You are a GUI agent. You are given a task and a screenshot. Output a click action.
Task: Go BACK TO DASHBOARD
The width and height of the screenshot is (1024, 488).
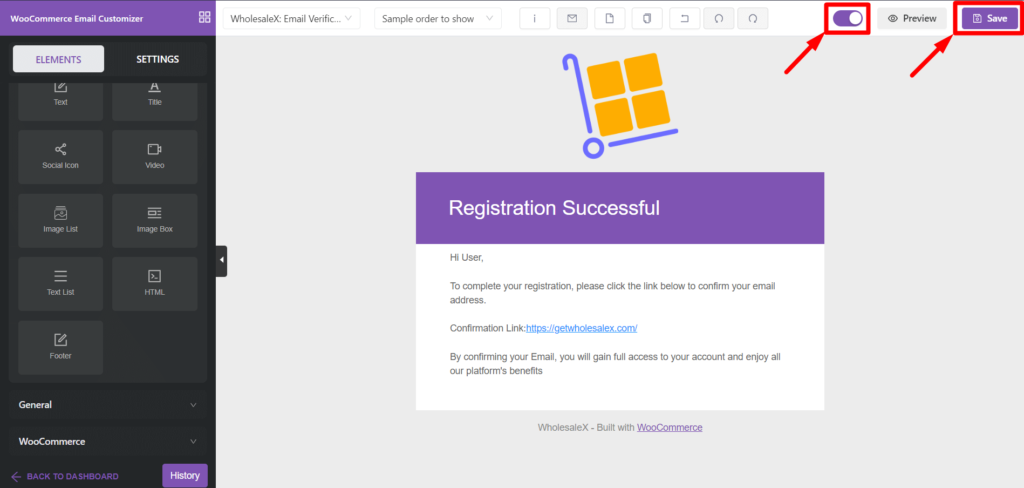coord(65,476)
